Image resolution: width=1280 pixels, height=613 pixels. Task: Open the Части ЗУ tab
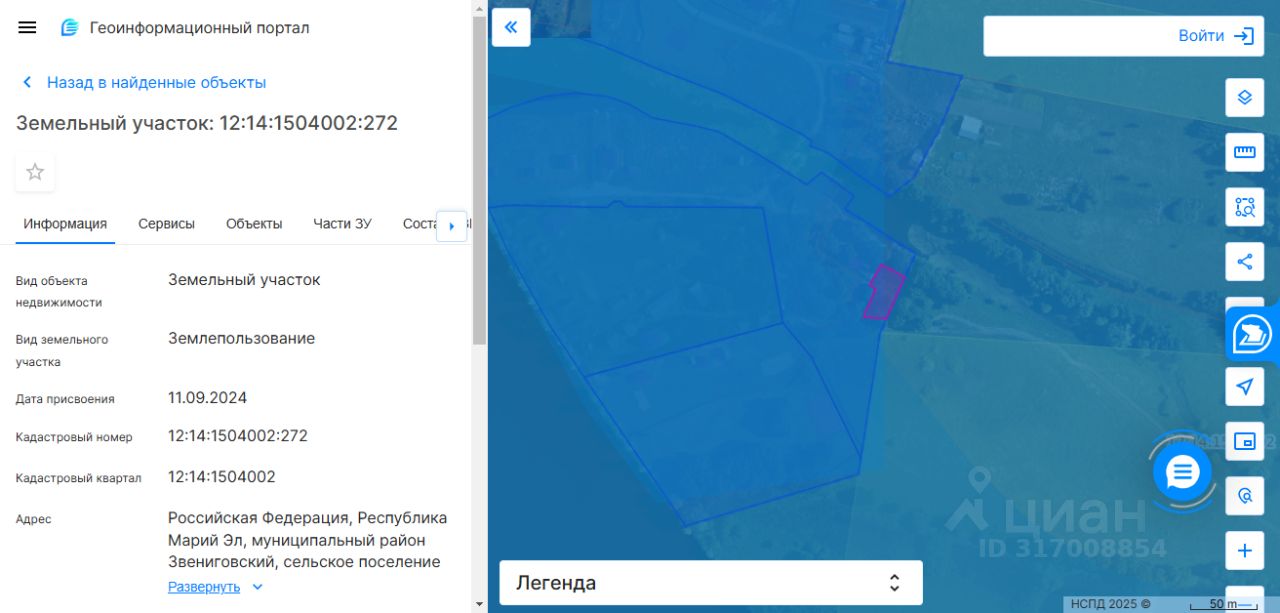[x=342, y=224]
